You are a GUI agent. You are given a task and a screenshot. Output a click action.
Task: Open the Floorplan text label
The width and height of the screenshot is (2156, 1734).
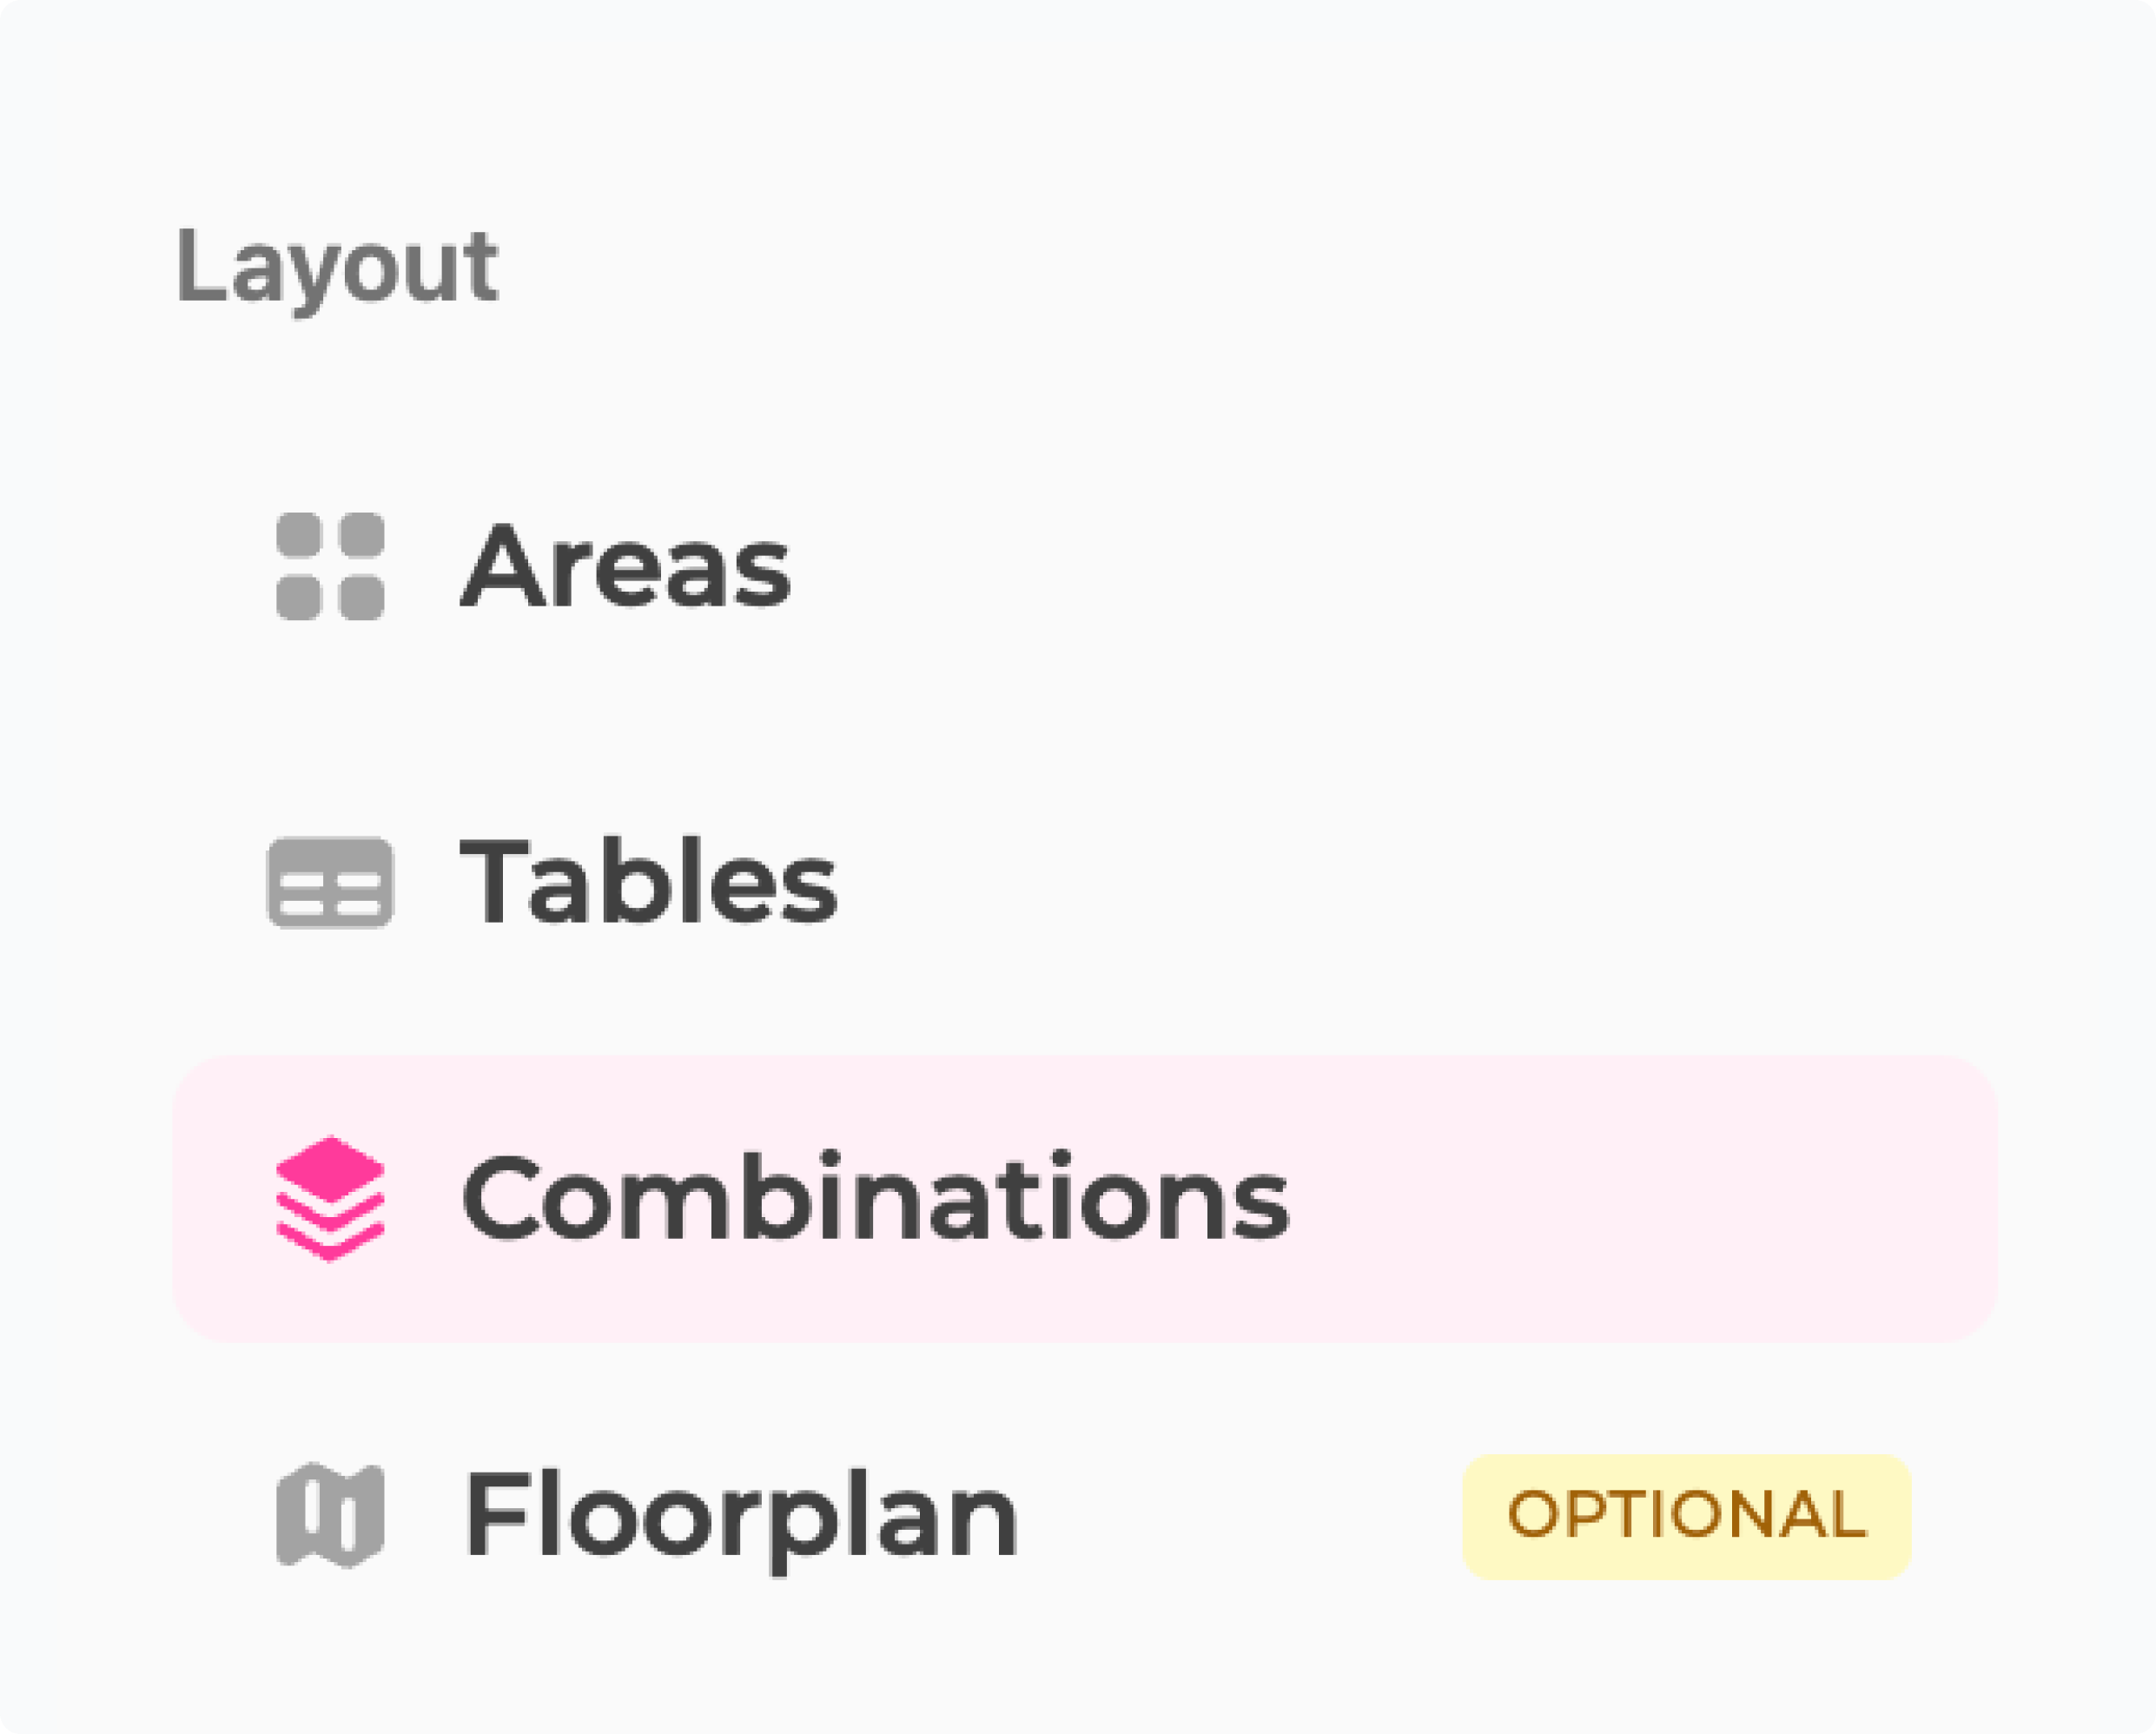tap(740, 1515)
